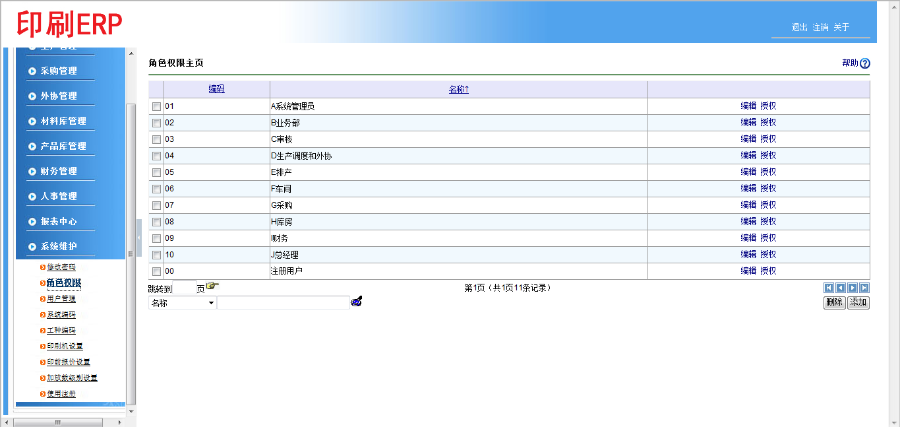Screen dimensions: 900x427
Task: Click 授权 for H库房
Action: tap(769, 221)
